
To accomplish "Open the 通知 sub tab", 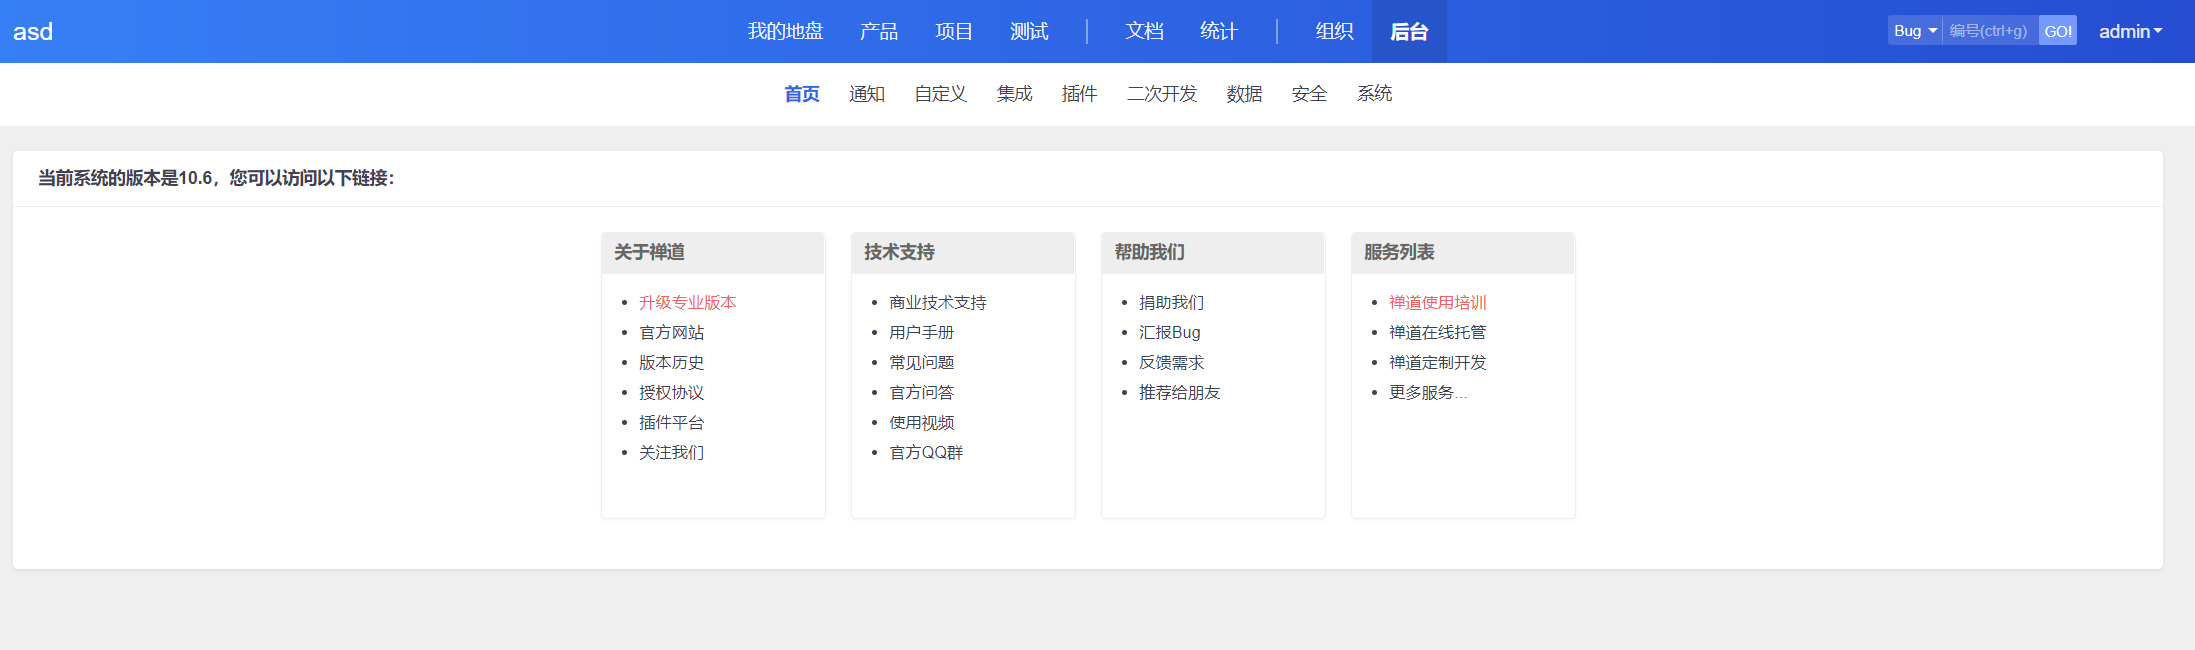I will click(x=867, y=93).
